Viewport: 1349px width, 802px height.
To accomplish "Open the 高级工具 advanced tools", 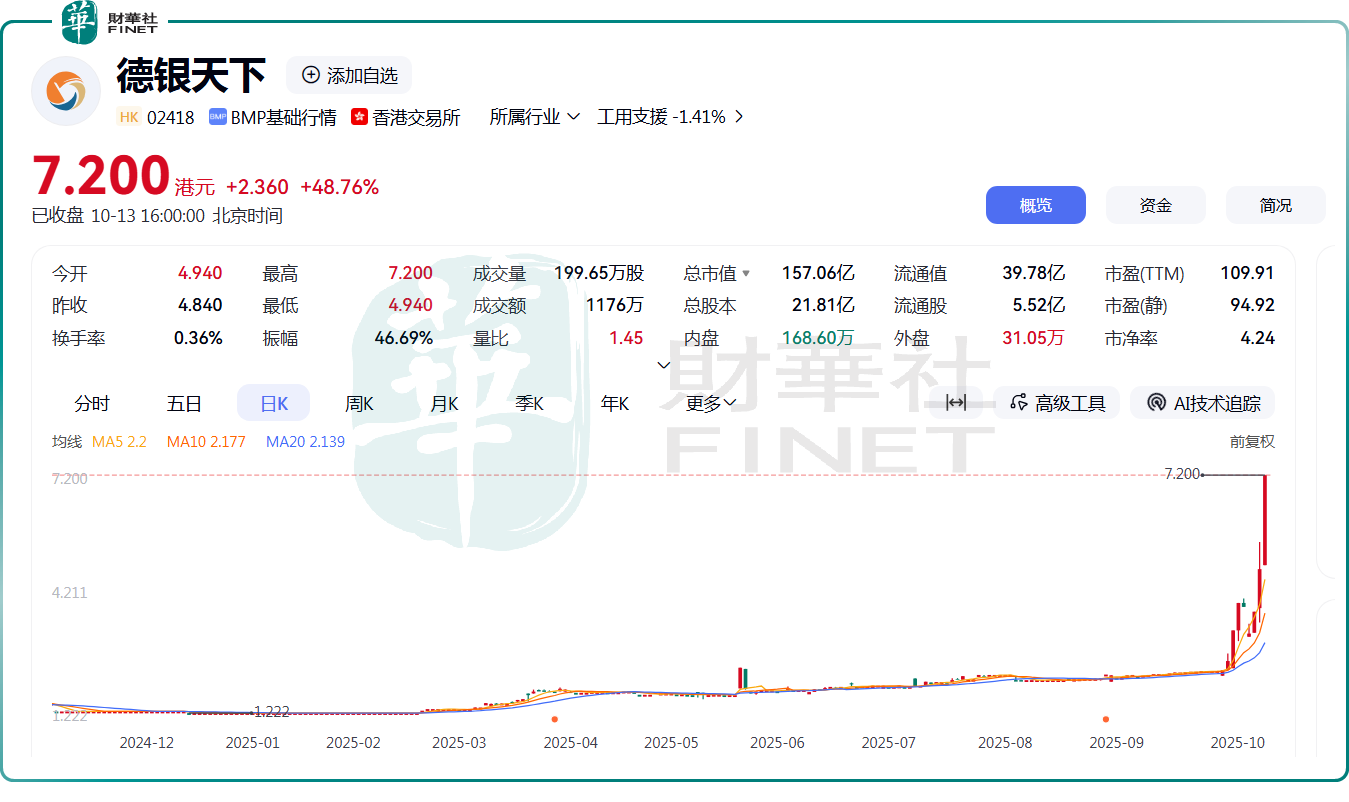I will point(1058,403).
